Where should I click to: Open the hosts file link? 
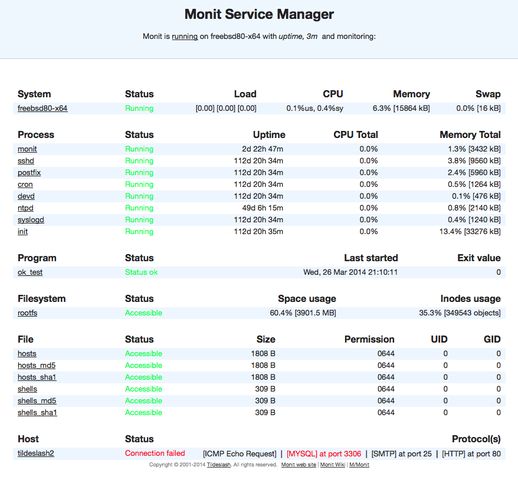pos(27,354)
